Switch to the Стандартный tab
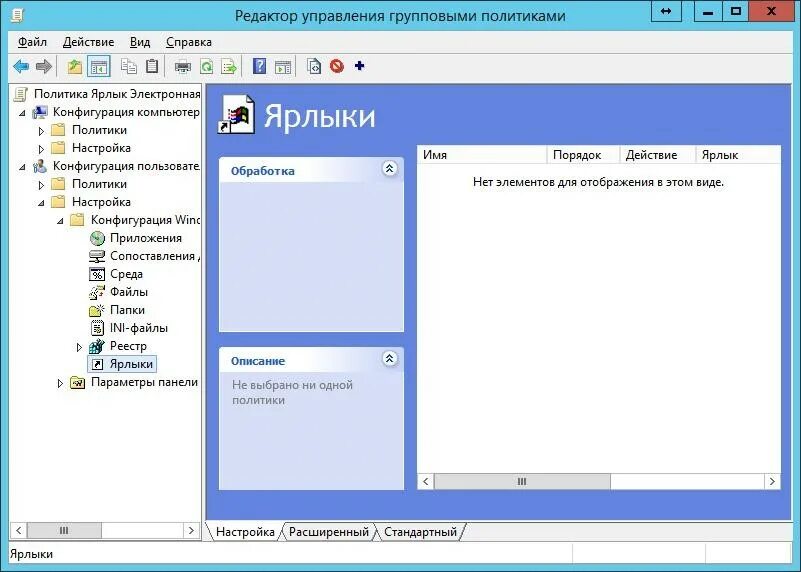801x572 pixels. click(x=420, y=532)
